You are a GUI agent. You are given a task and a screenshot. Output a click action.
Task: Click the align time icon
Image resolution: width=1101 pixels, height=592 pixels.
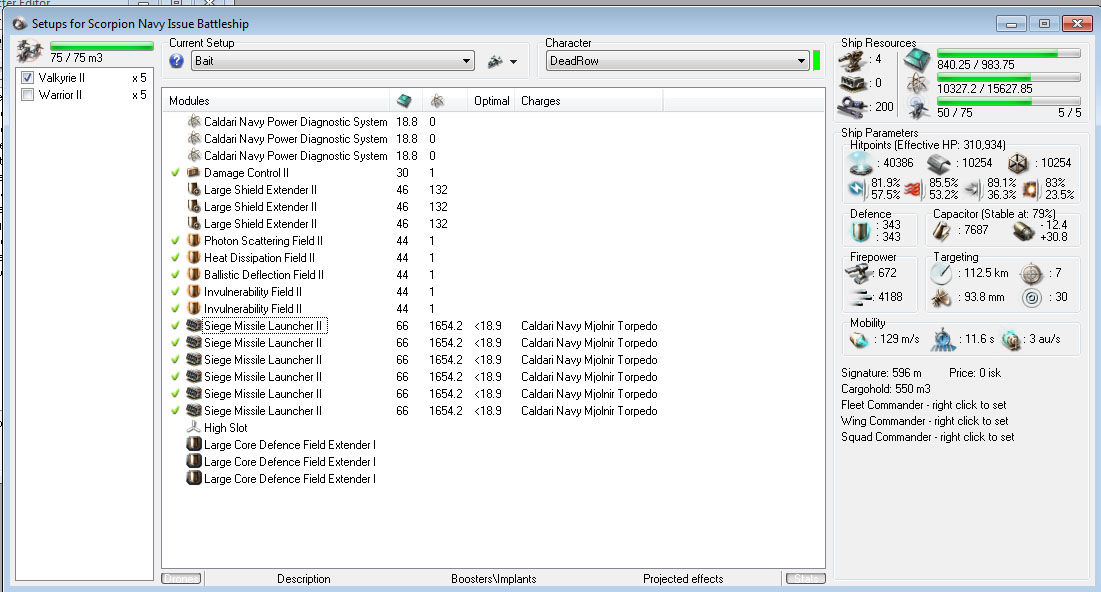point(943,340)
